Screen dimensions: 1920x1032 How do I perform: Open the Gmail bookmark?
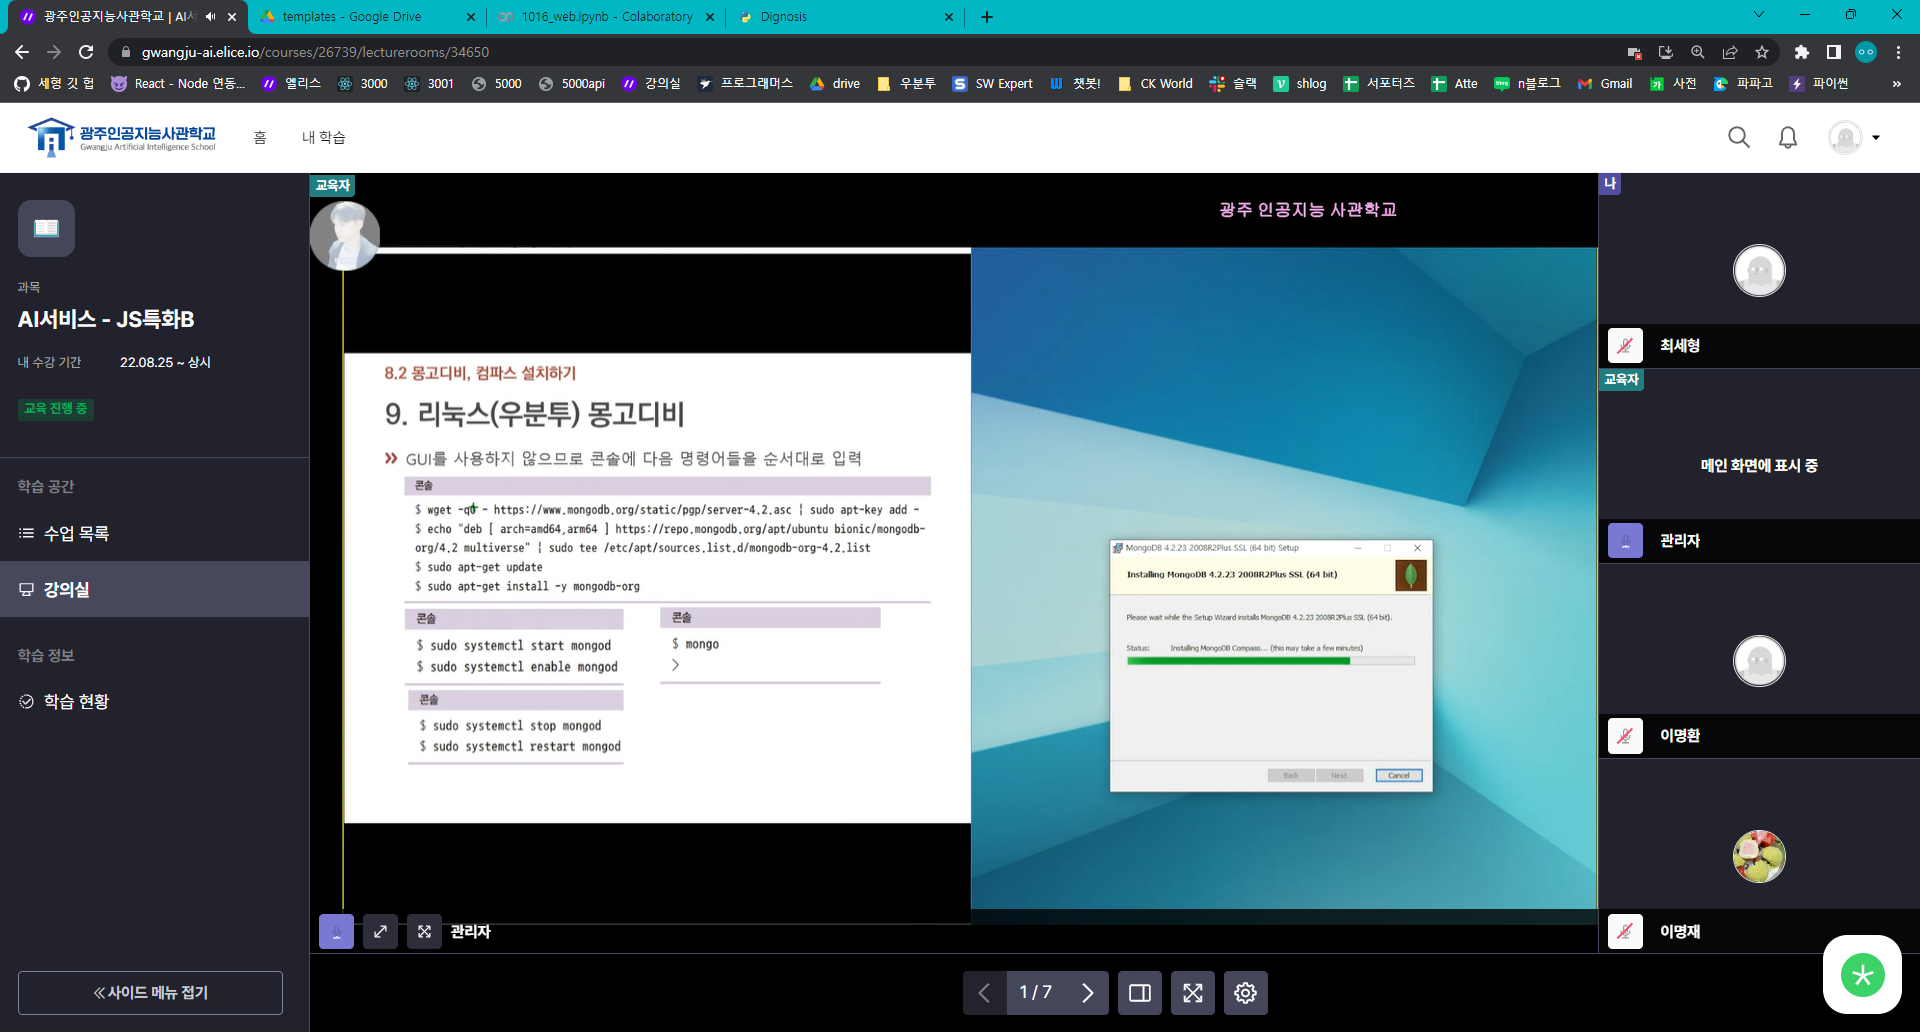point(1604,84)
